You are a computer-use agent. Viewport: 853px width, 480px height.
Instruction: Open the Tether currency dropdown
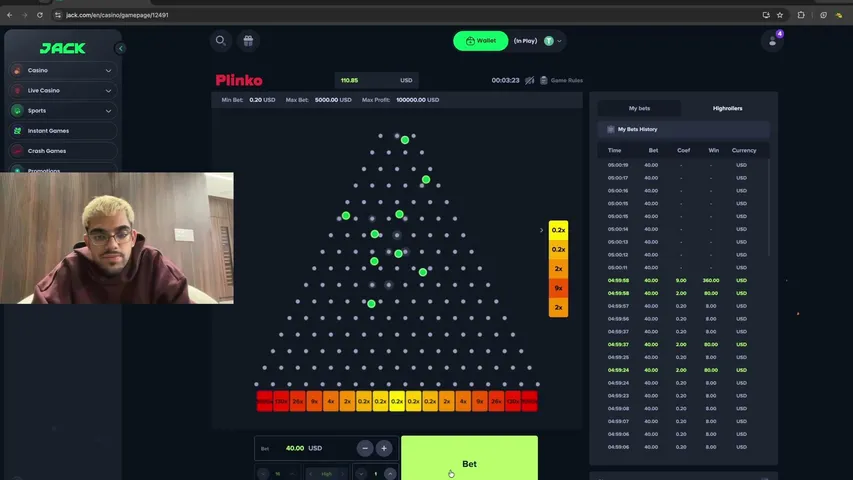coord(553,41)
